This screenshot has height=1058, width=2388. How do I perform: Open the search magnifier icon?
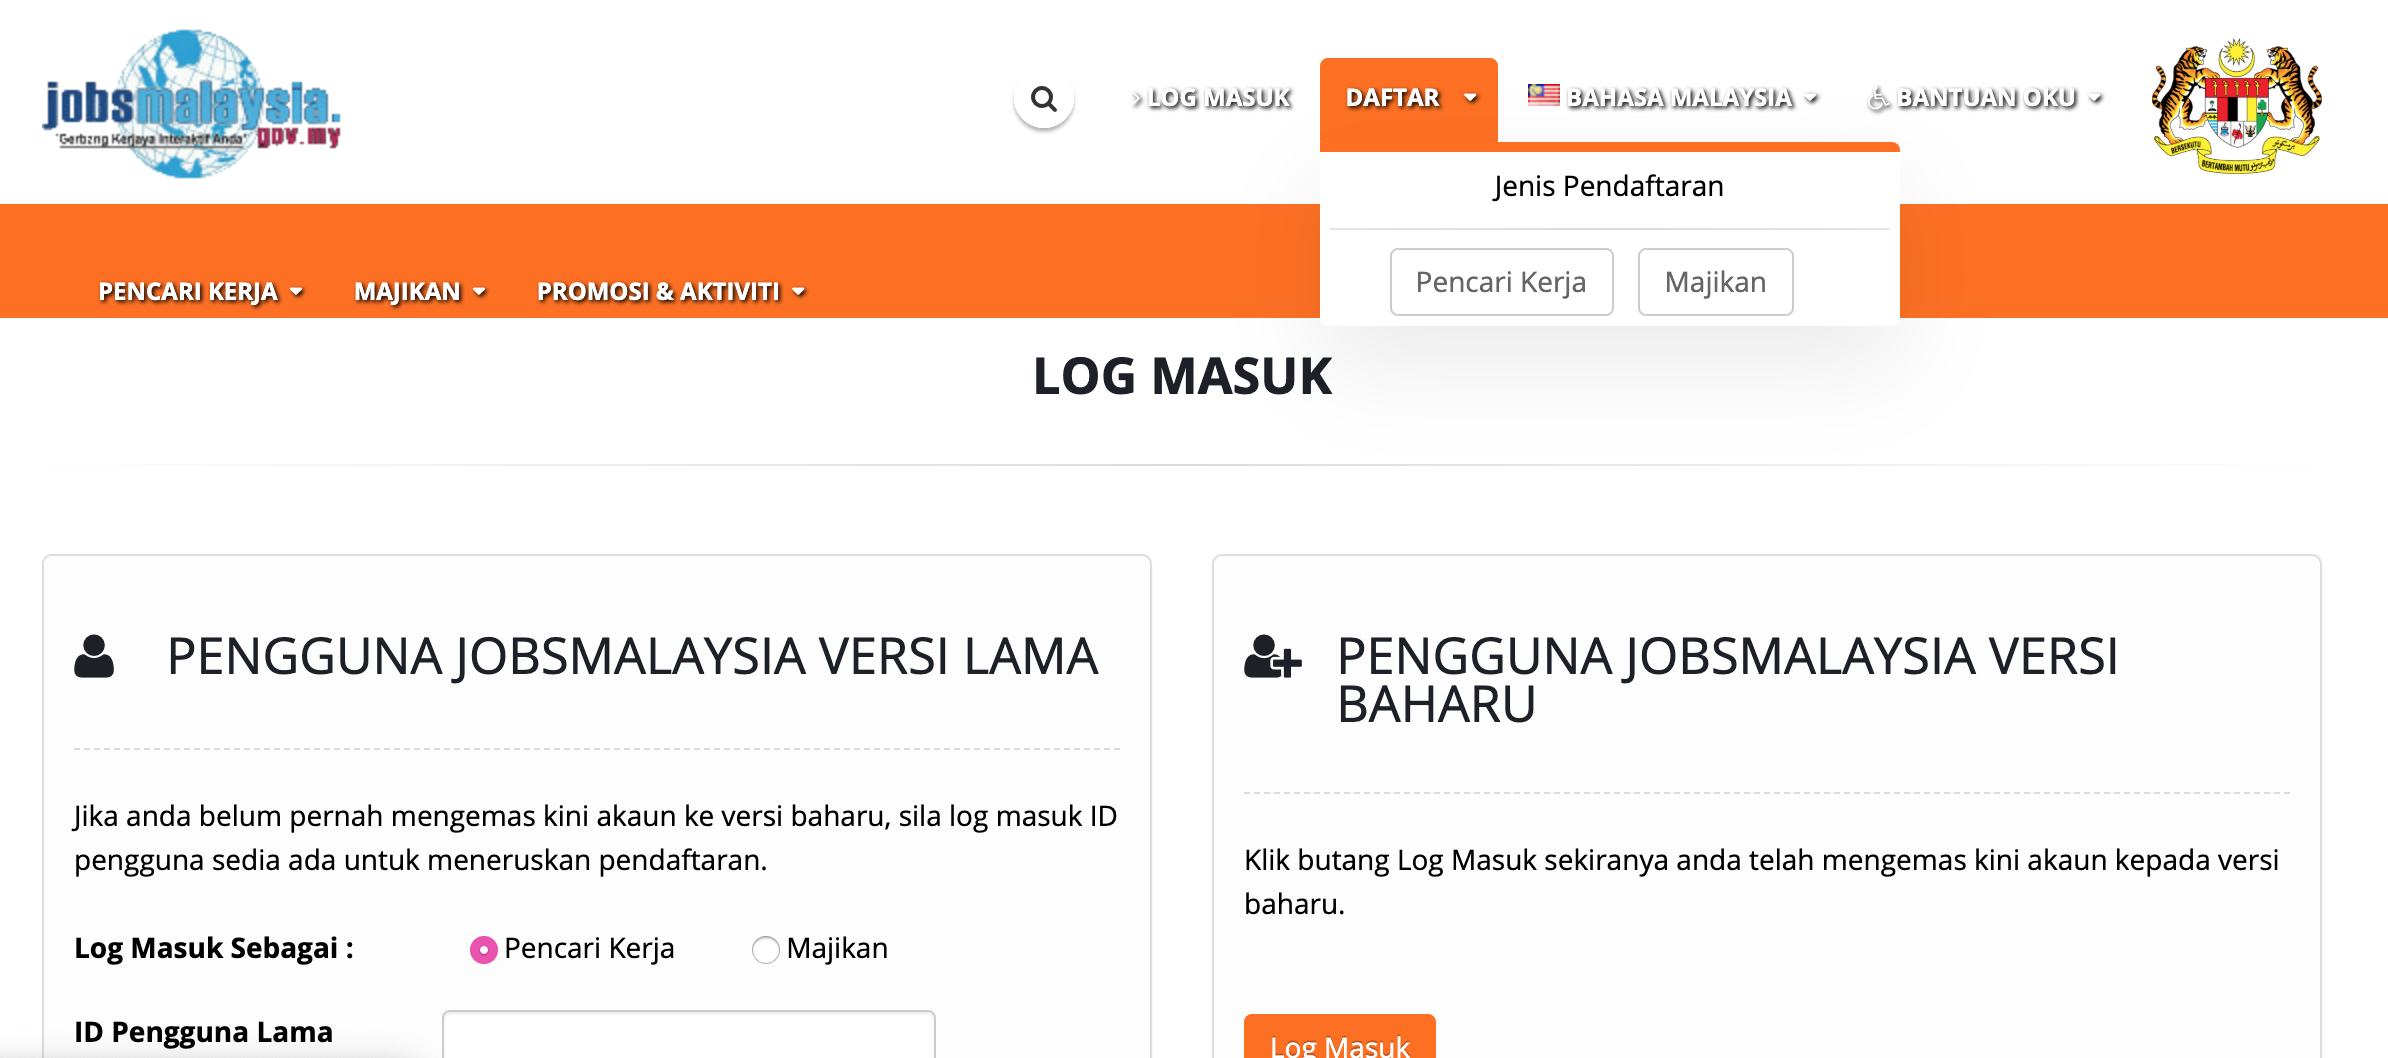point(1043,99)
